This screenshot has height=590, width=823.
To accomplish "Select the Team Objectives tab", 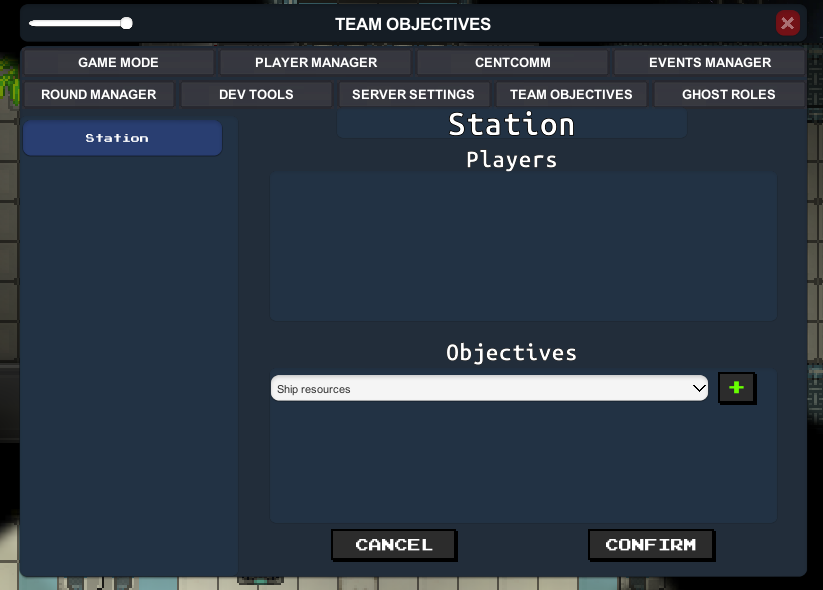I will pyautogui.click(x=571, y=94).
